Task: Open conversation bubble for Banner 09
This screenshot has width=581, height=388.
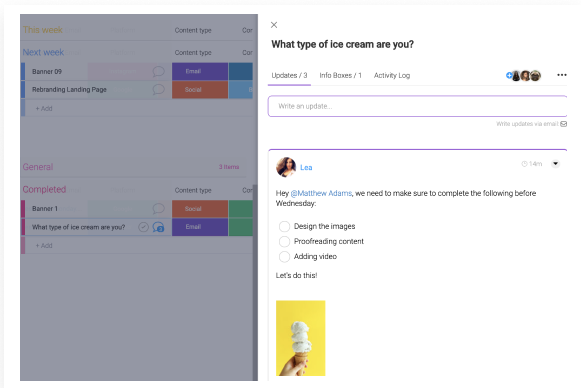Action: click(x=158, y=71)
